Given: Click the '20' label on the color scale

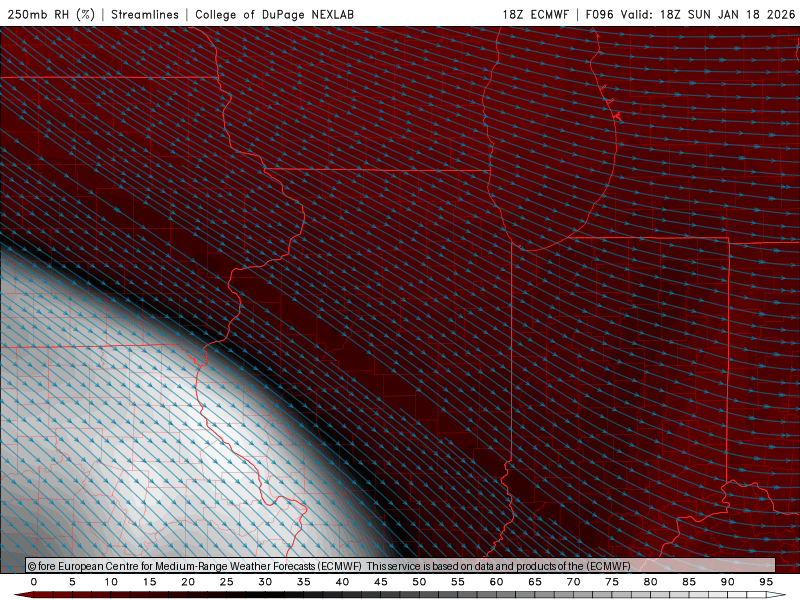Looking at the screenshot, I should pos(188,582).
